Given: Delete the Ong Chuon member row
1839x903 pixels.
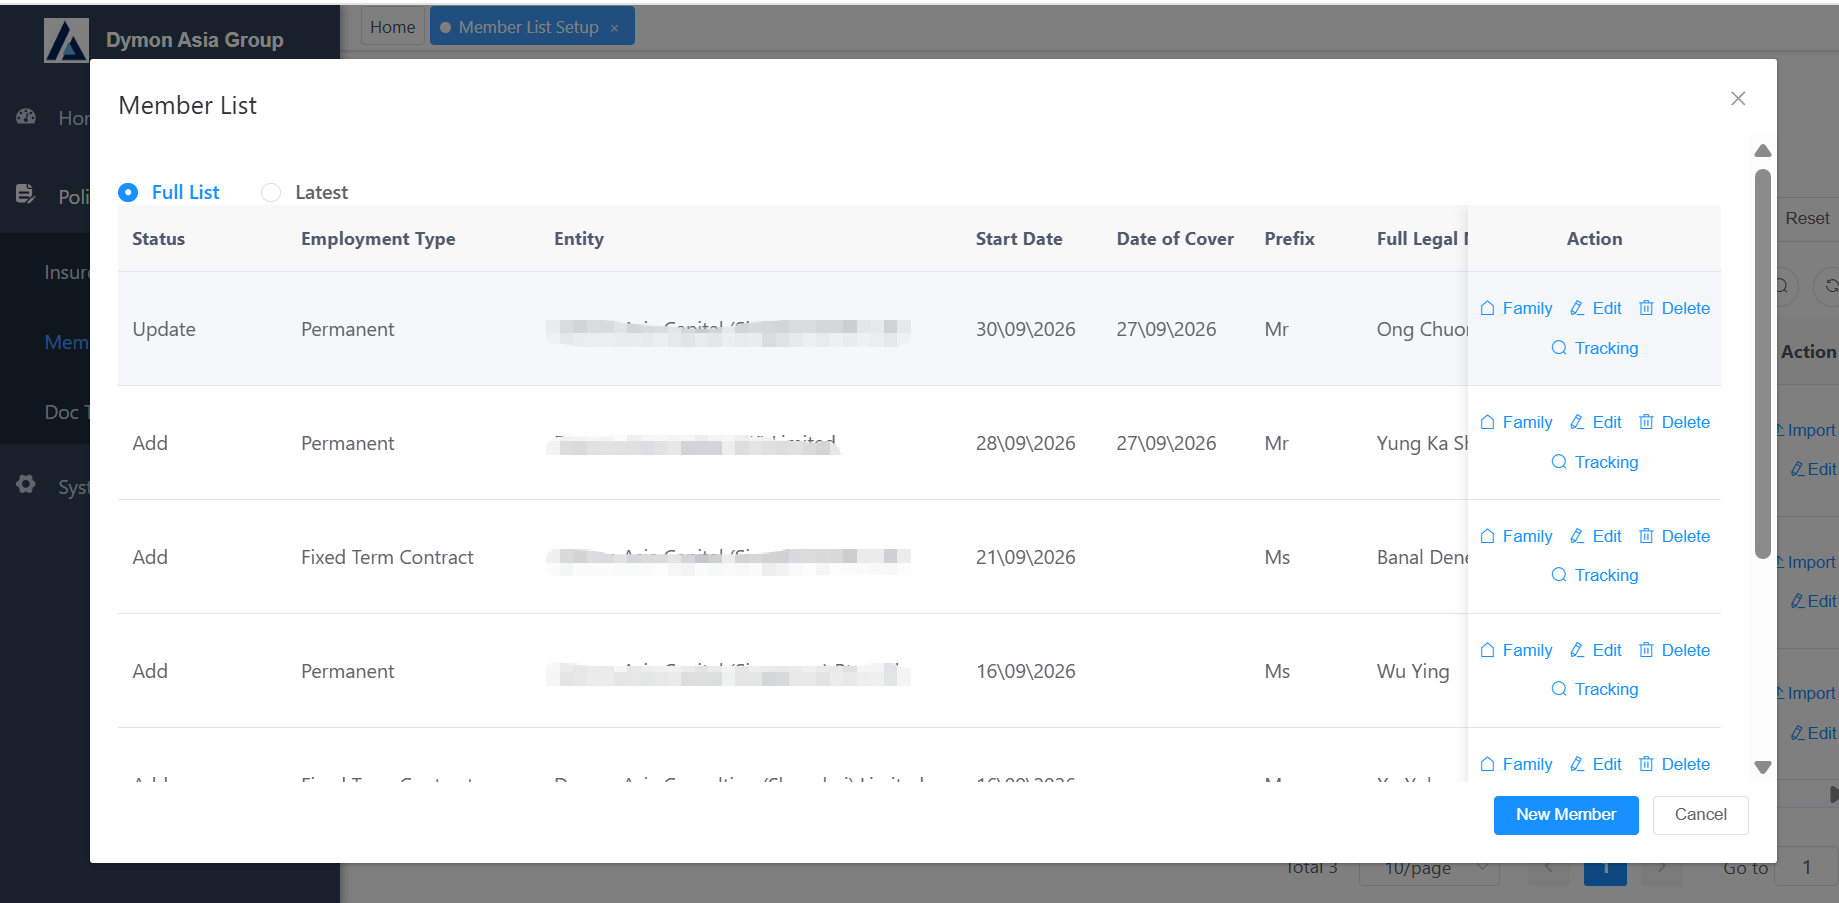Looking at the screenshot, I should point(1675,308).
